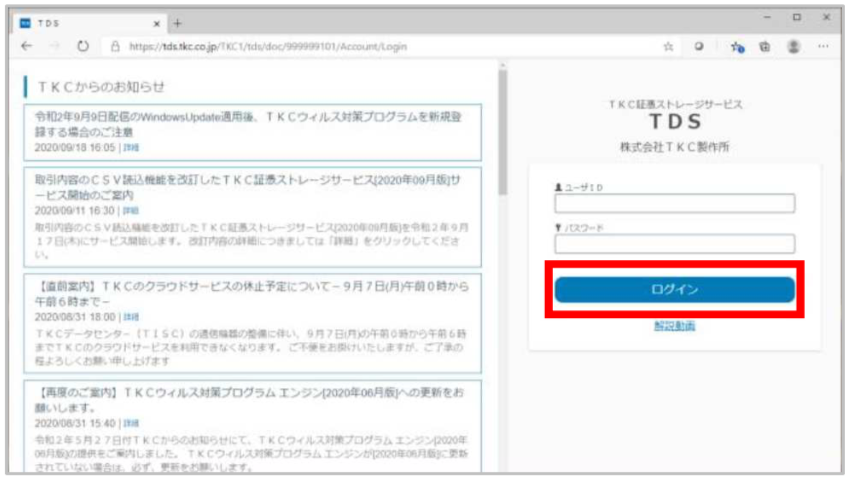Open the favorites list icon
The image size is (852, 483).
(x=737, y=47)
